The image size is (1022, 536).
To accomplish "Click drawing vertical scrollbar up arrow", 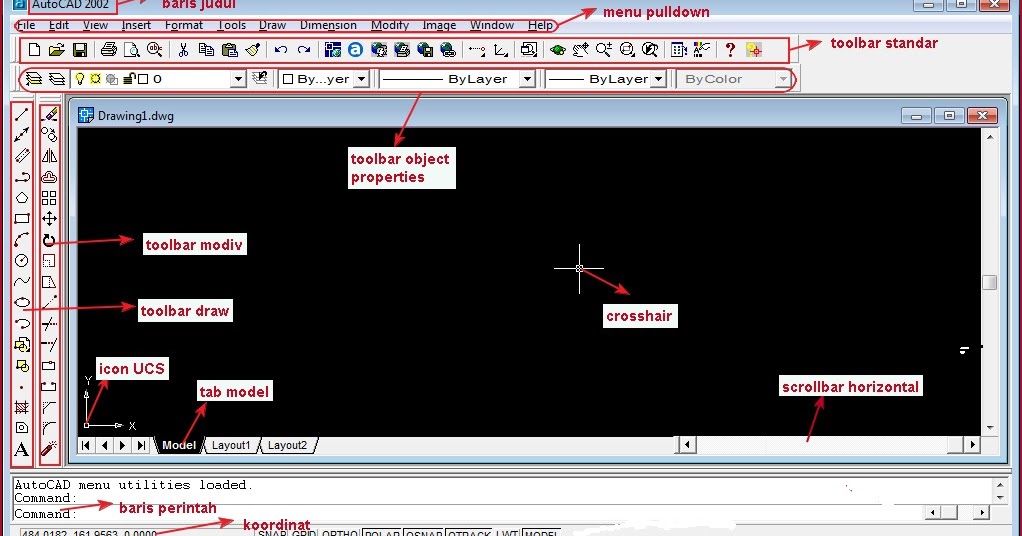I will [x=990, y=137].
